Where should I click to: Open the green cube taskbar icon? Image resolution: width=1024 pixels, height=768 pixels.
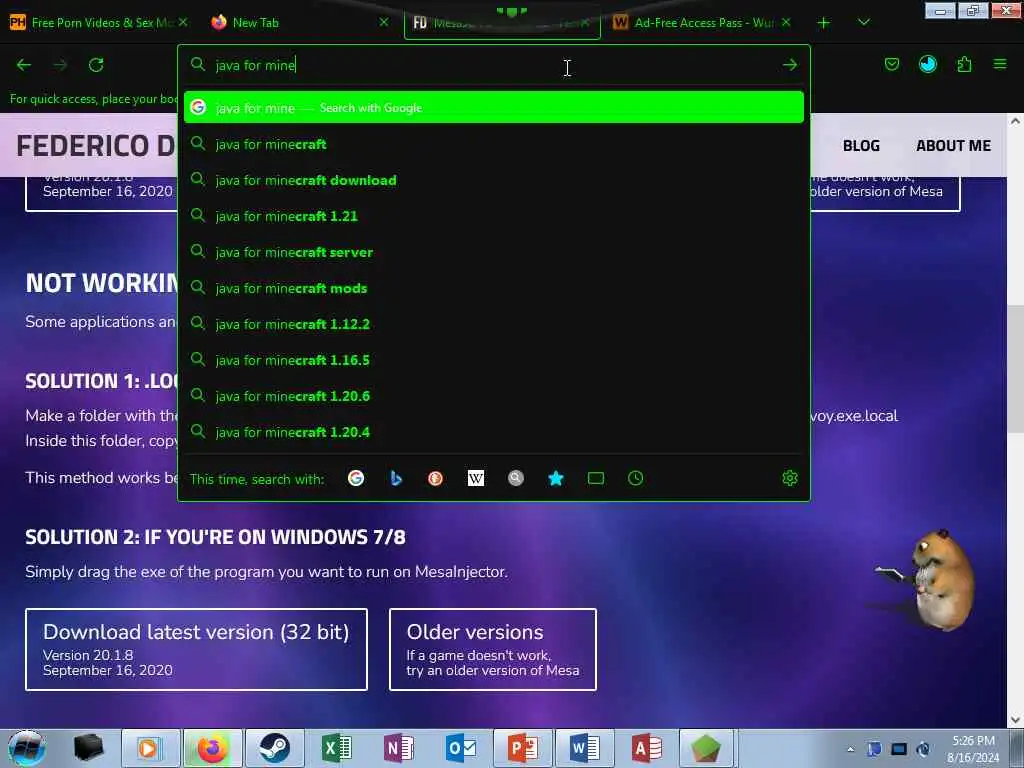(x=707, y=748)
